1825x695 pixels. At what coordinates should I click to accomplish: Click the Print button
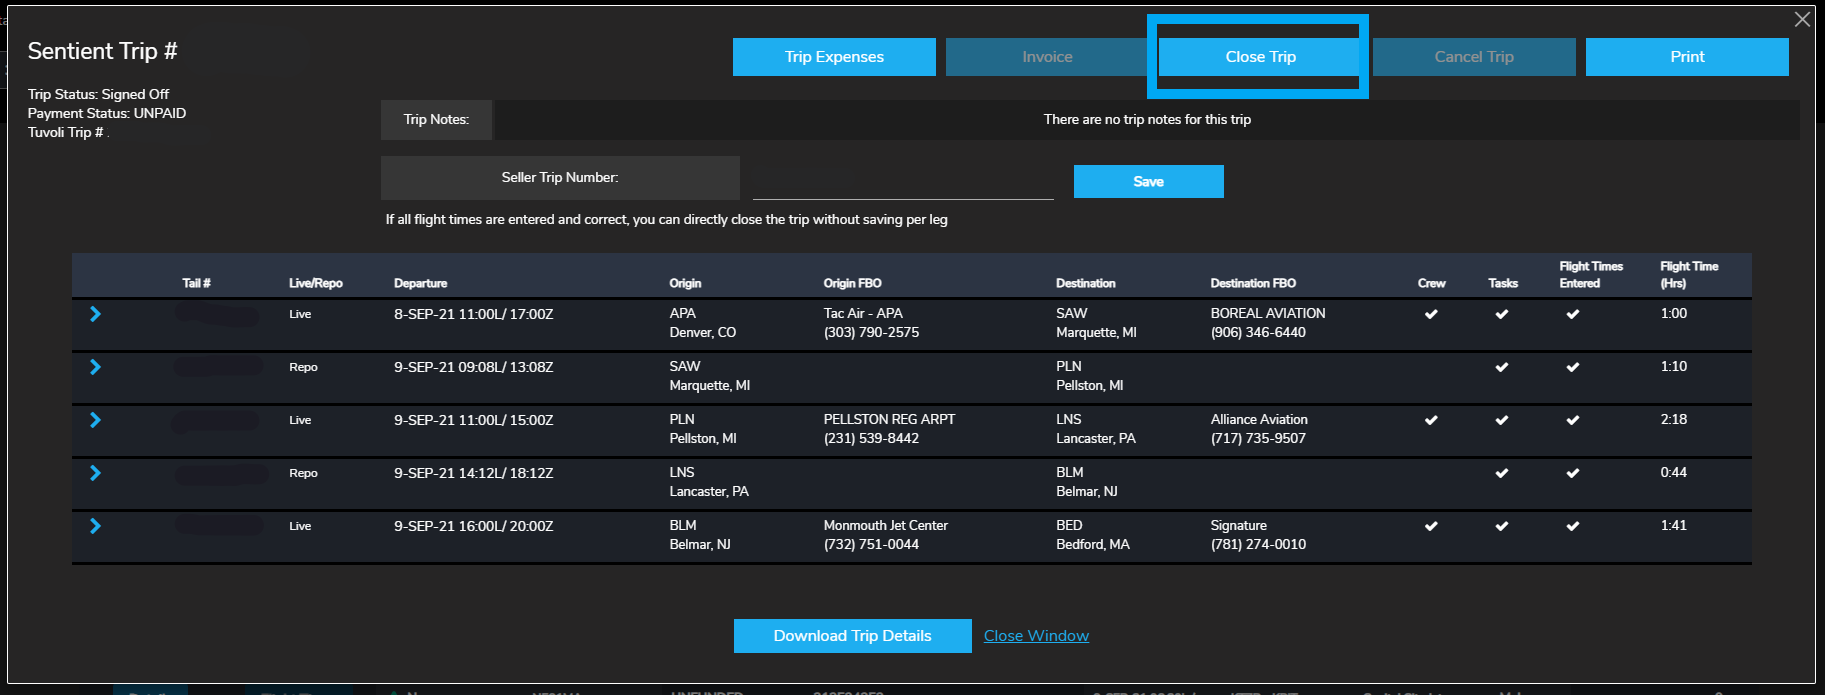[x=1686, y=57]
